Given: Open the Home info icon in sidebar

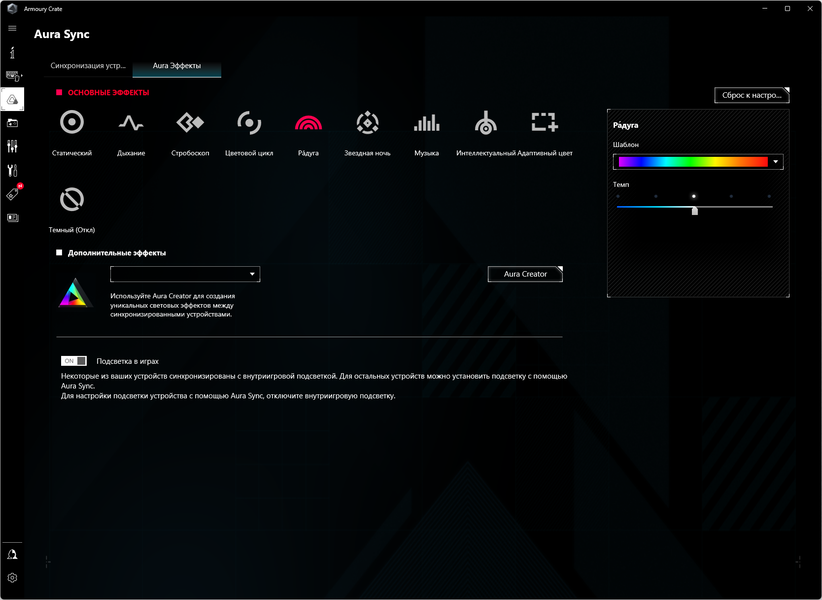Looking at the screenshot, I should (x=12, y=52).
